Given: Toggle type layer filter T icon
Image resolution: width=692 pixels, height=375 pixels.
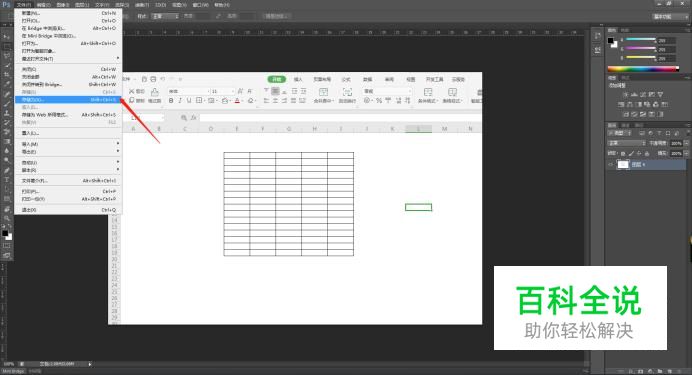Looking at the screenshot, I should tap(659, 133).
